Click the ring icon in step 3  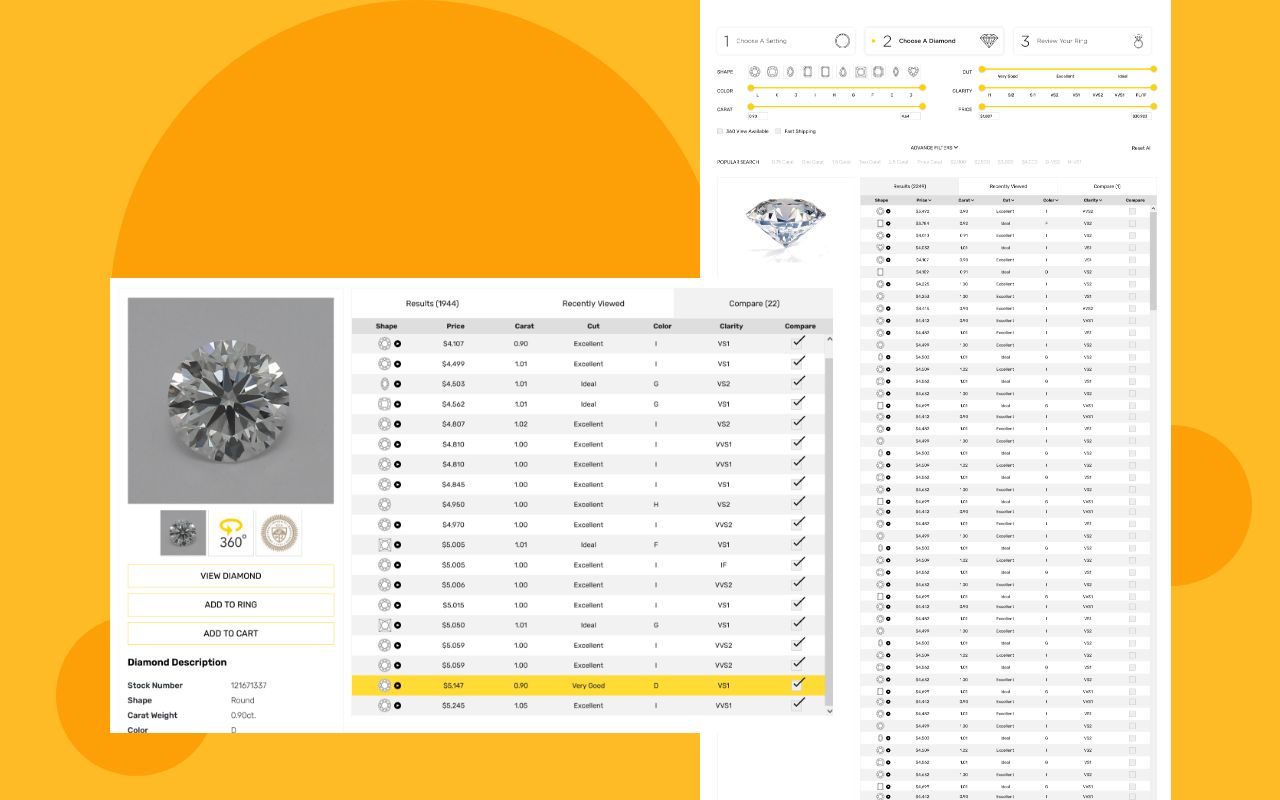[x=1138, y=41]
